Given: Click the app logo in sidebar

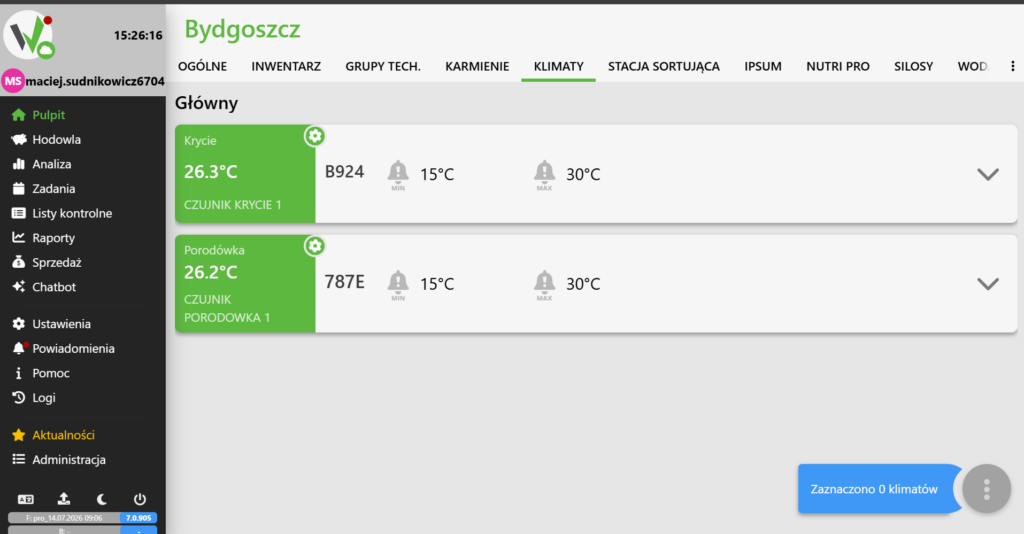Looking at the screenshot, I should click(x=29, y=35).
